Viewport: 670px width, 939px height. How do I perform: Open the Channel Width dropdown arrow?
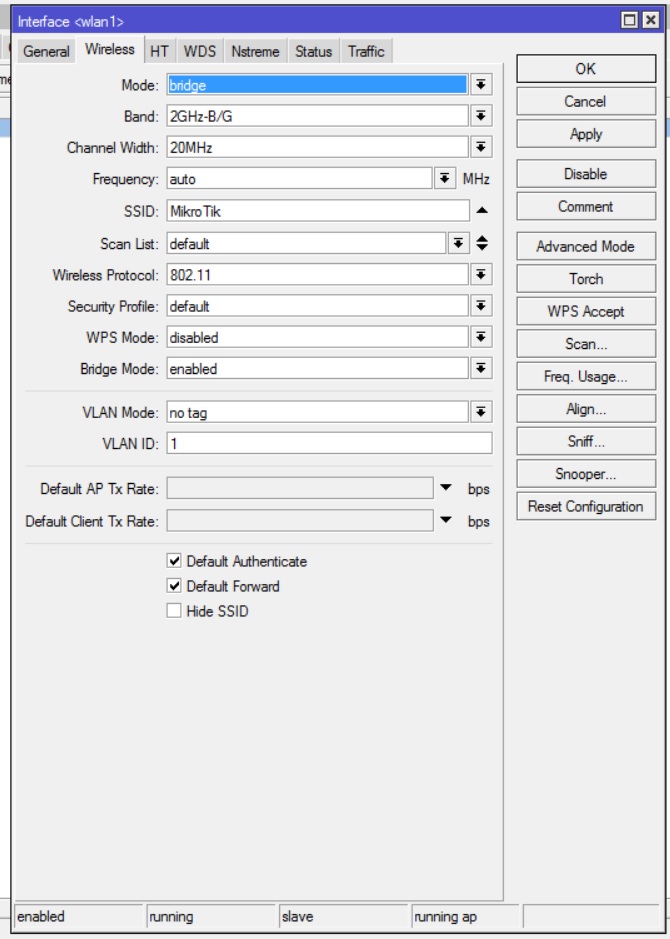(481, 147)
